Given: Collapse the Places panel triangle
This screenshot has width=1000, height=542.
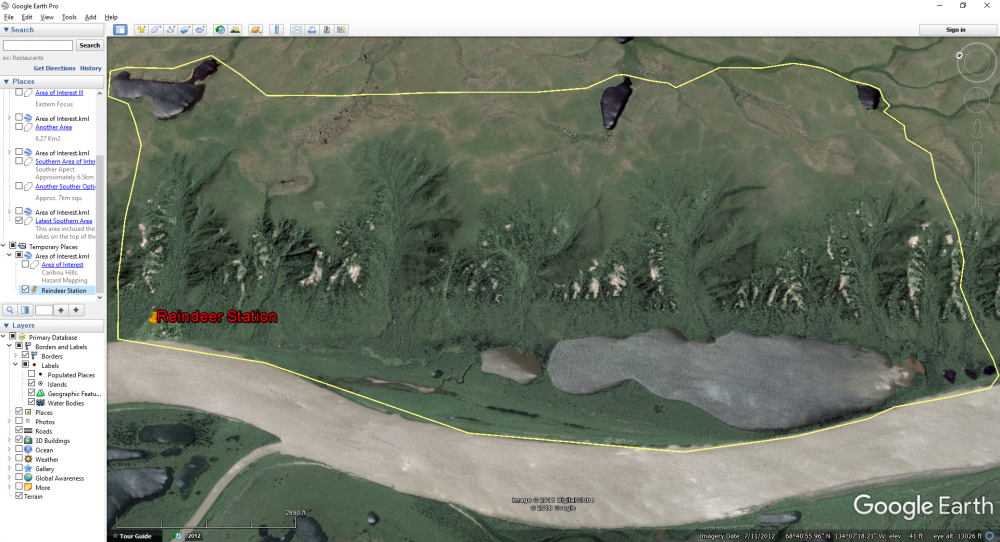Looking at the screenshot, I should point(6,81).
